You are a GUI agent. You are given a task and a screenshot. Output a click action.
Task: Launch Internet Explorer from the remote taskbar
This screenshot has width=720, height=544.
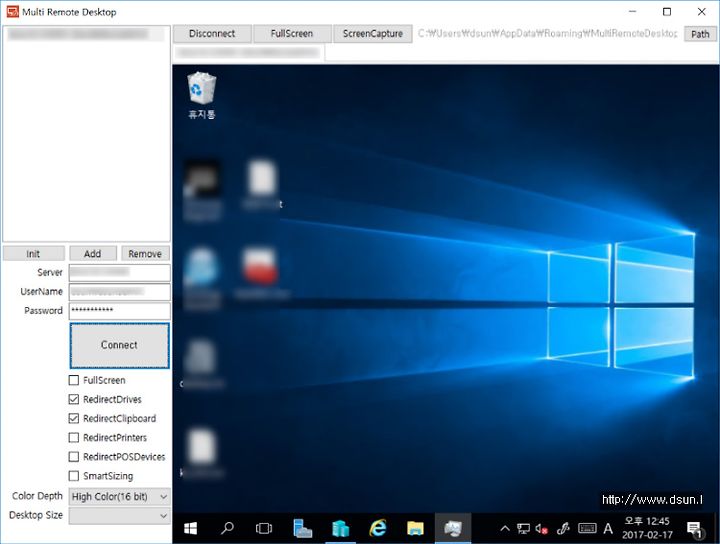[378, 528]
